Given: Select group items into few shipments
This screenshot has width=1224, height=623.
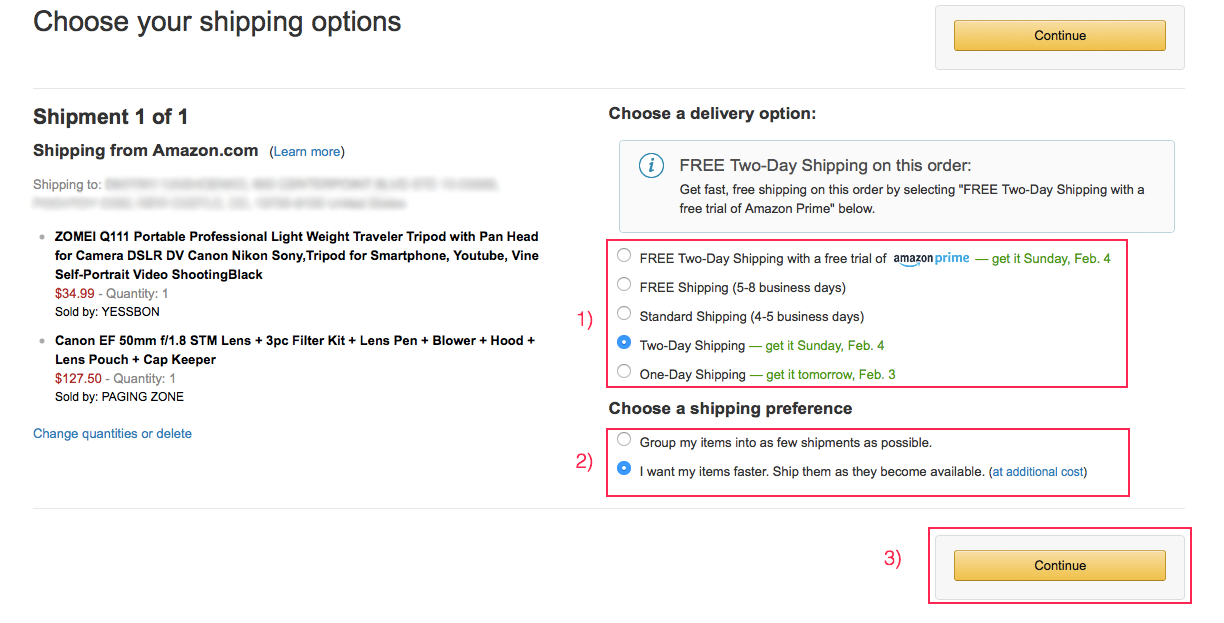Looking at the screenshot, I should tap(624, 440).
